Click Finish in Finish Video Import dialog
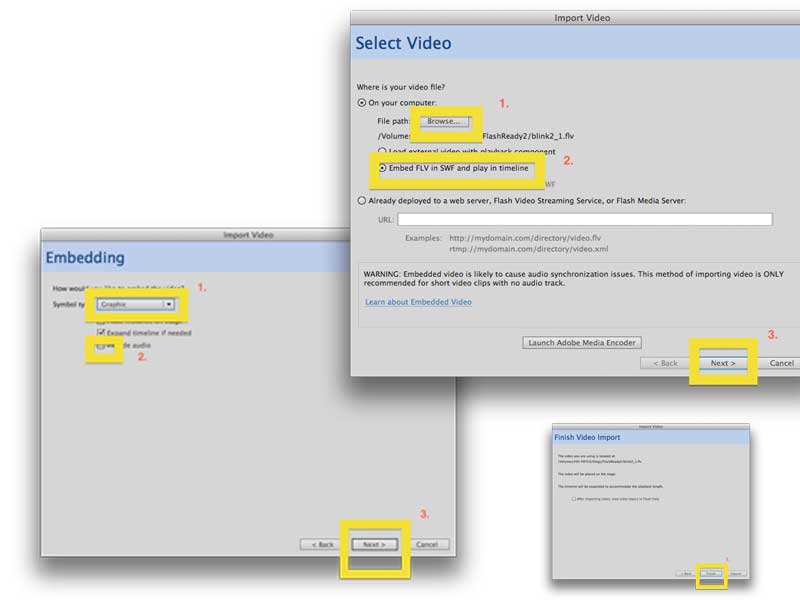The width and height of the screenshot is (800, 600). [711, 573]
